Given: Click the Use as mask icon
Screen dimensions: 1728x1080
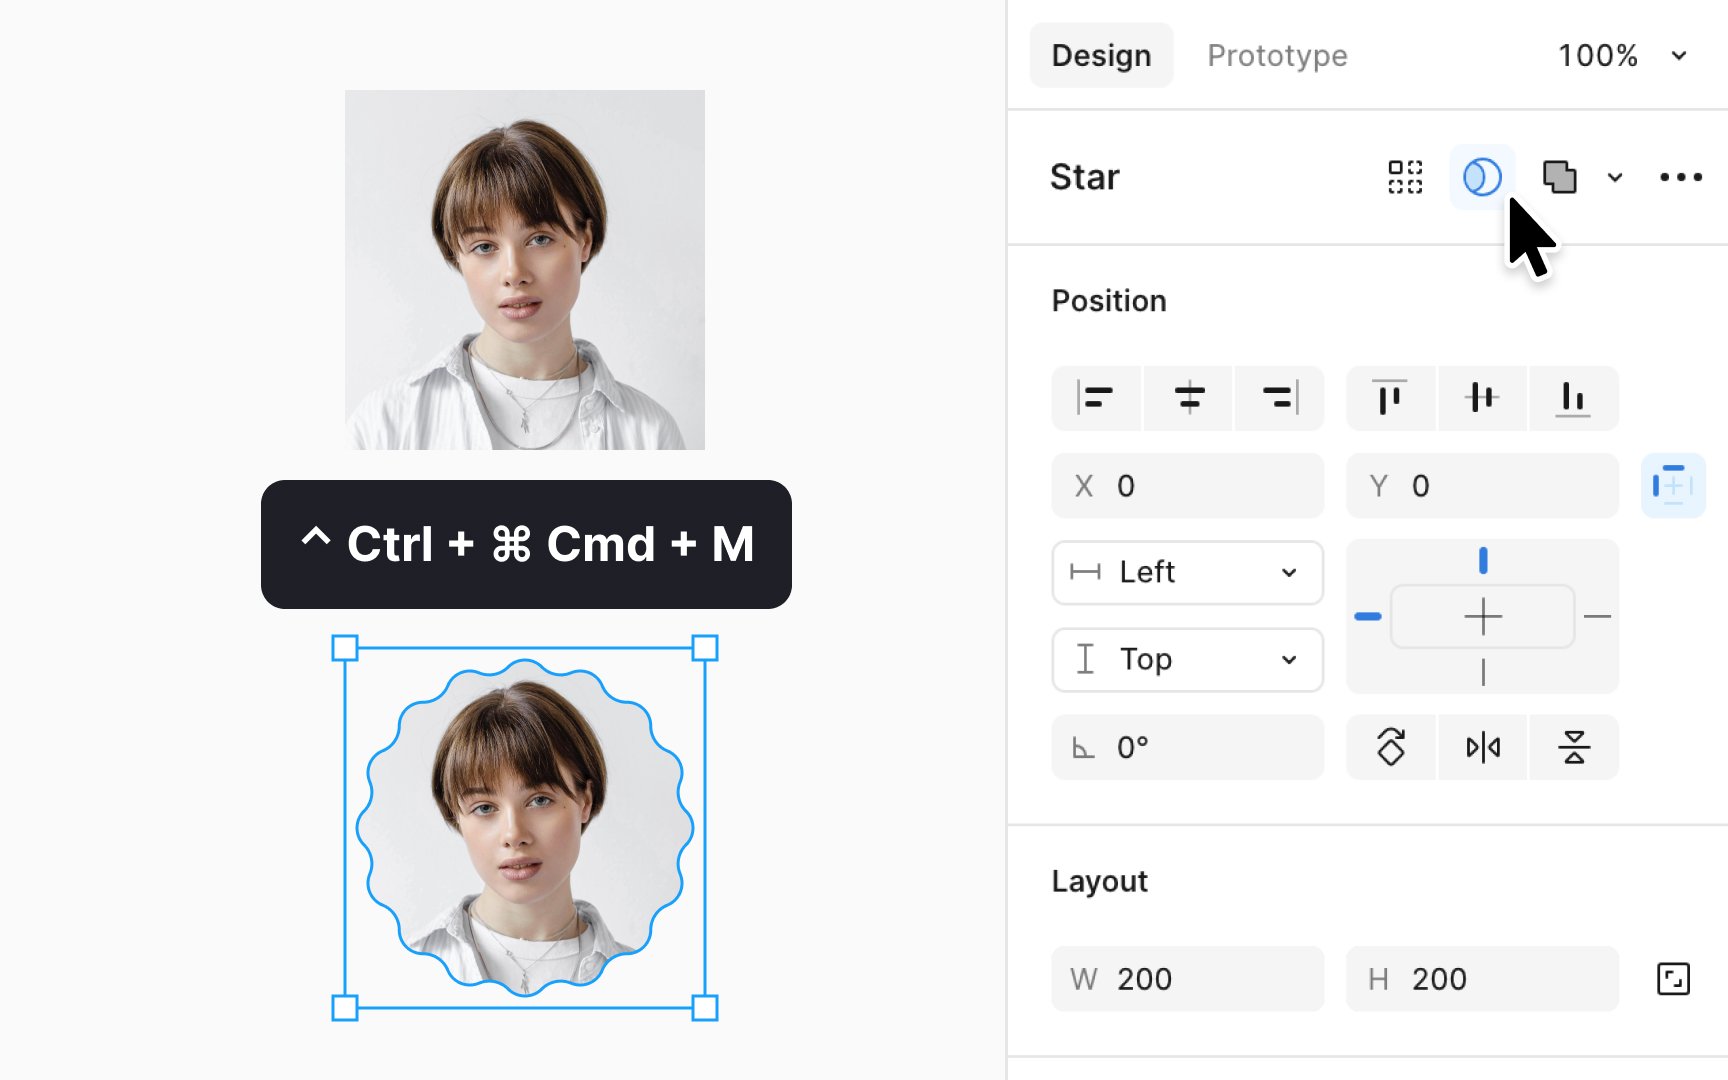Looking at the screenshot, I should 1482,177.
